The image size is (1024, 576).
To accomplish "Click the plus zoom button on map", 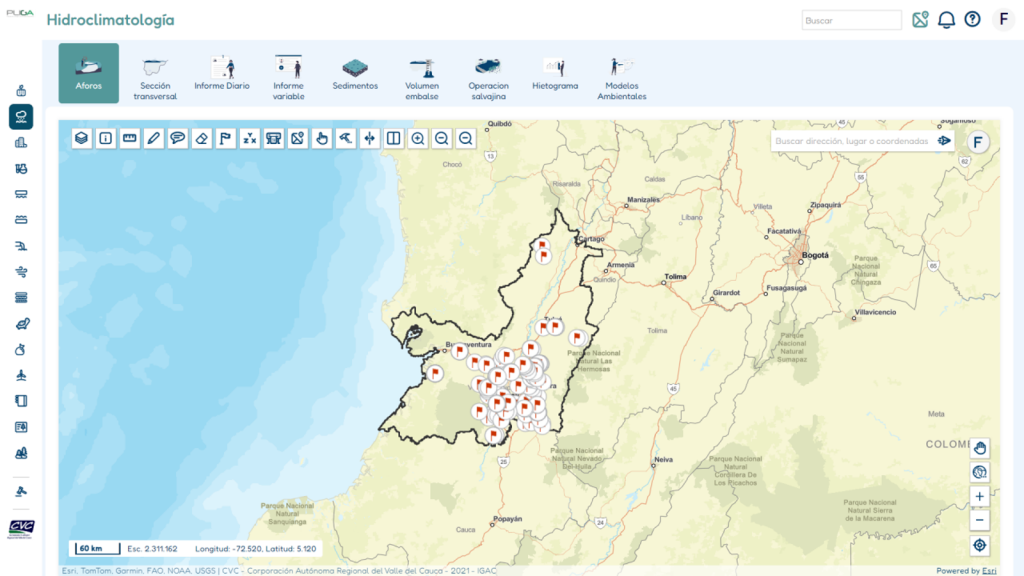I will click(x=980, y=496).
